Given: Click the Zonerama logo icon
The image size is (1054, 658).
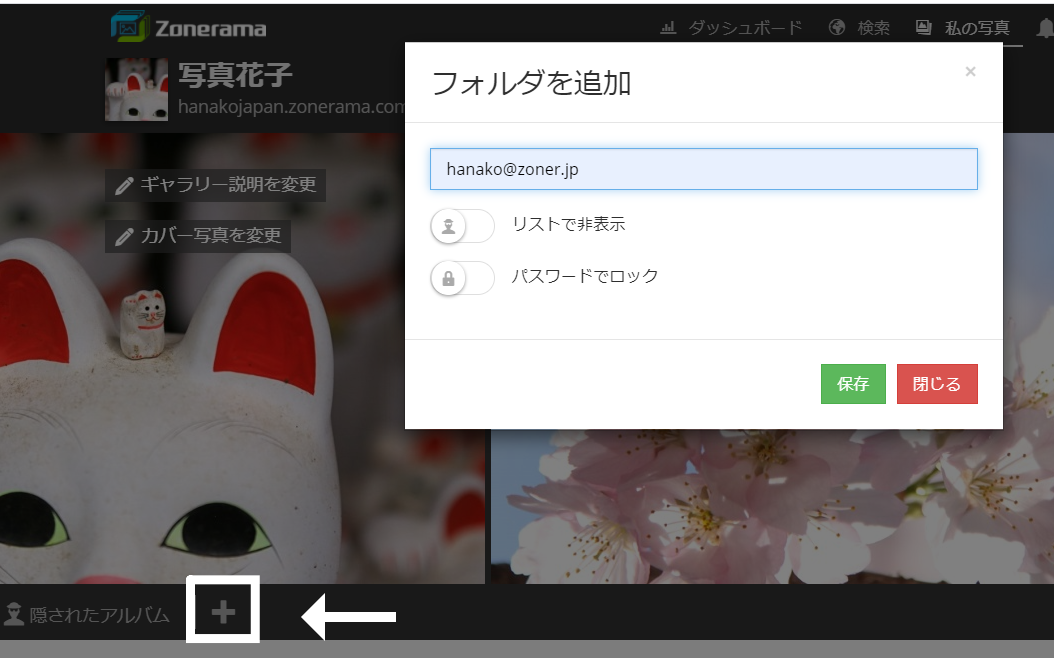Looking at the screenshot, I should point(129,27).
